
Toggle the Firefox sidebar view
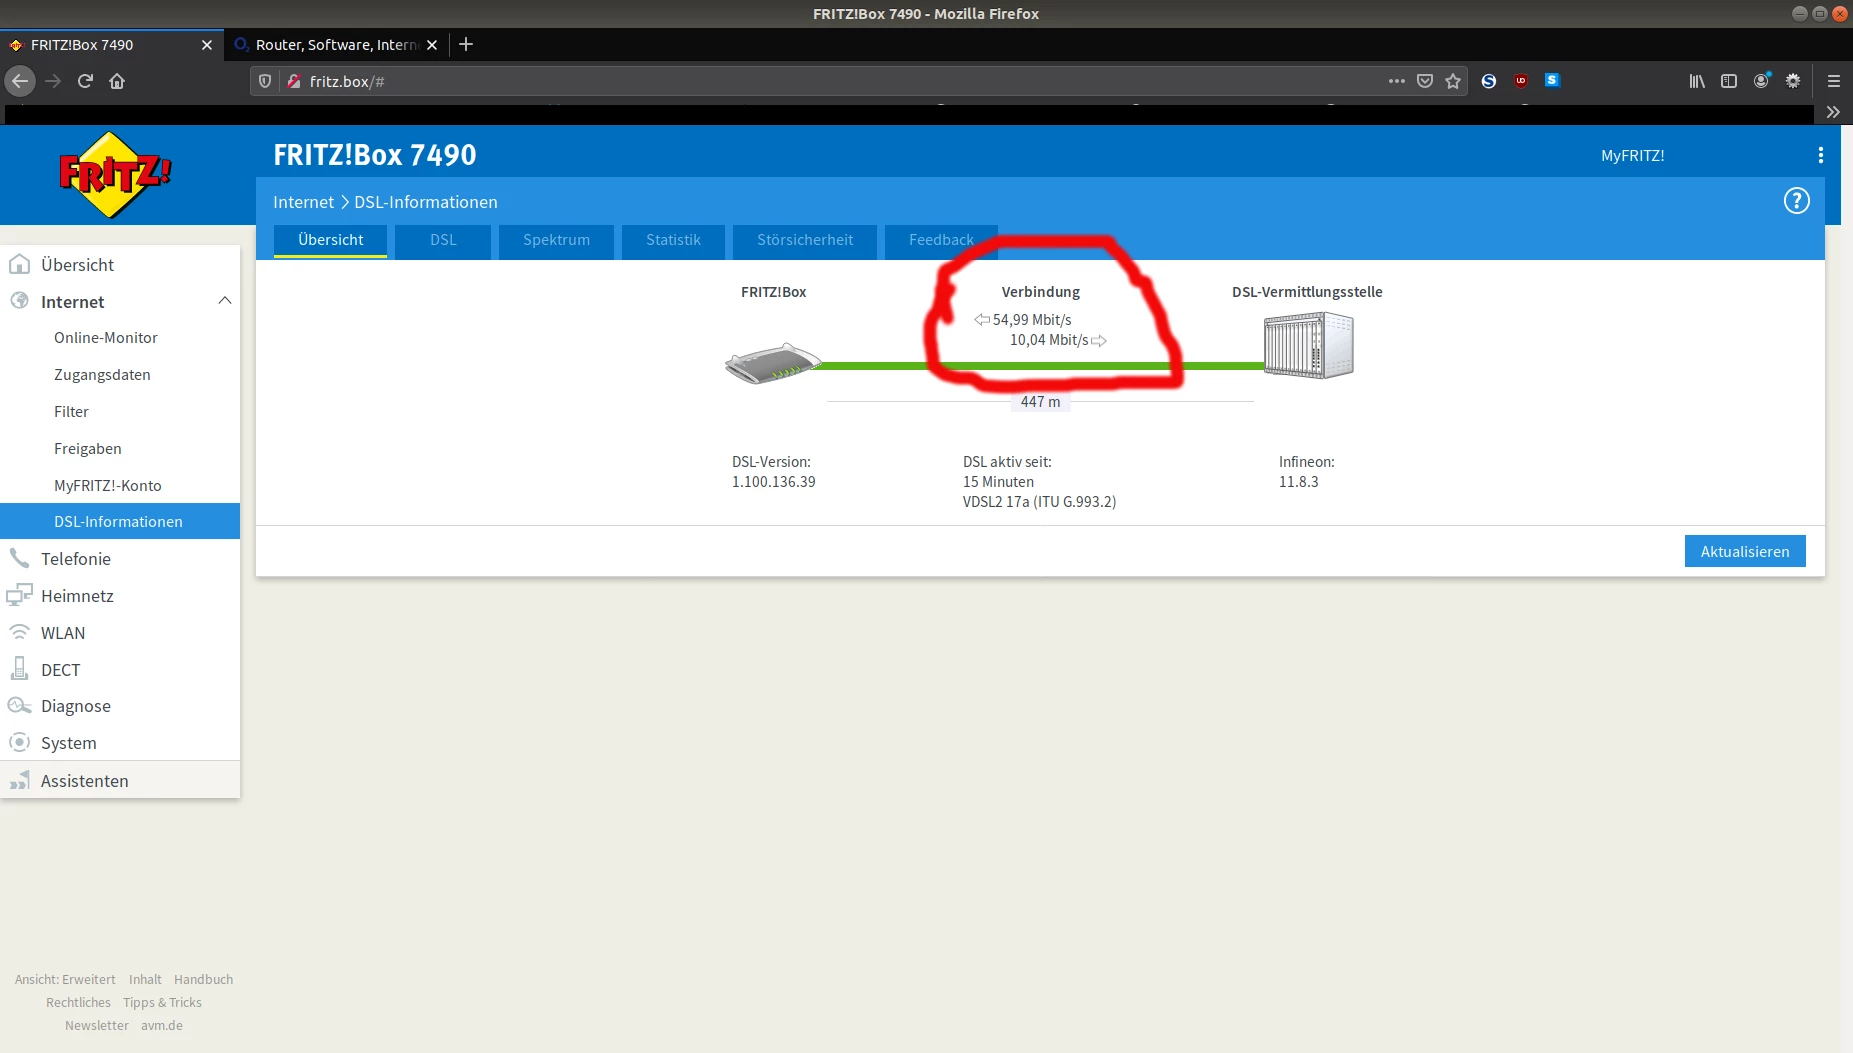click(x=1729, y=81)
